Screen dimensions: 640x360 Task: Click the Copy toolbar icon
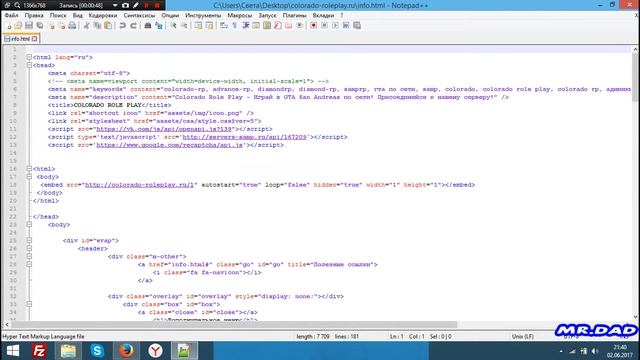pyautogui.click(x=97, y=26)
